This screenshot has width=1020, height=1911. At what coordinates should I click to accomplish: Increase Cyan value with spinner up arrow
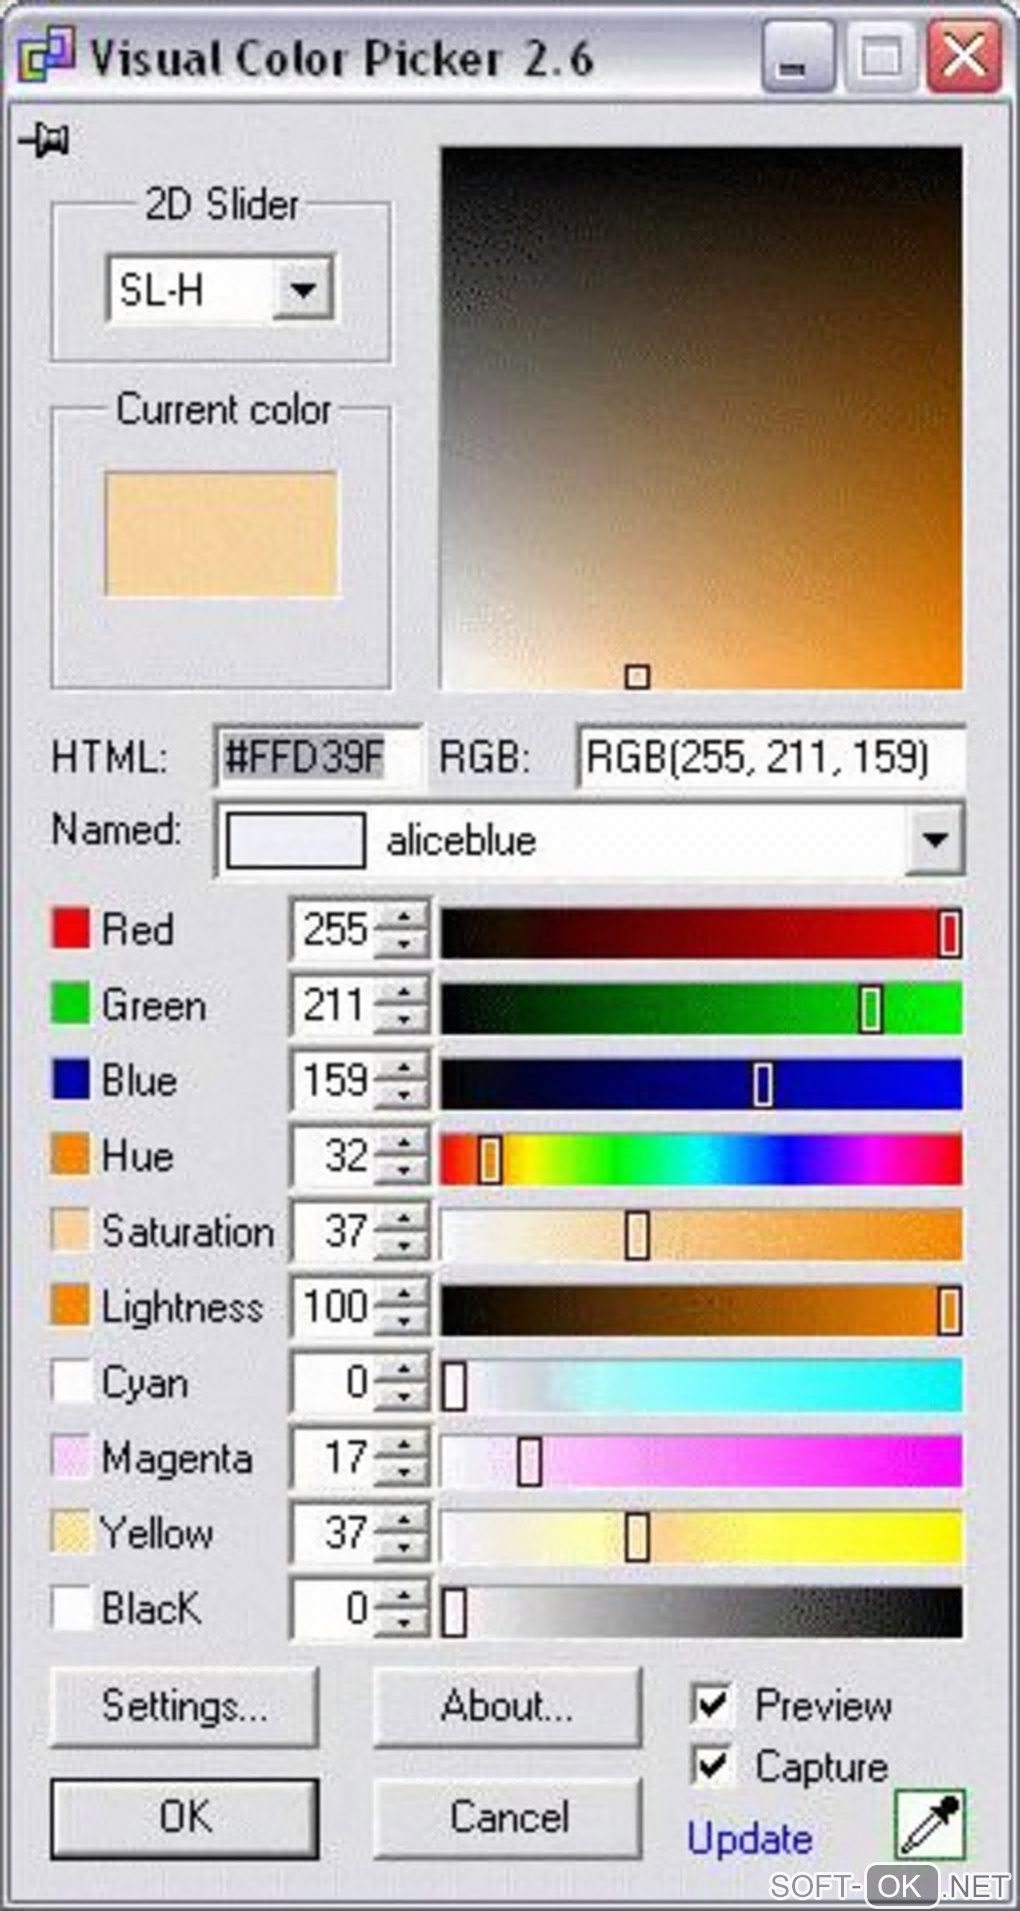(403, 1371)
